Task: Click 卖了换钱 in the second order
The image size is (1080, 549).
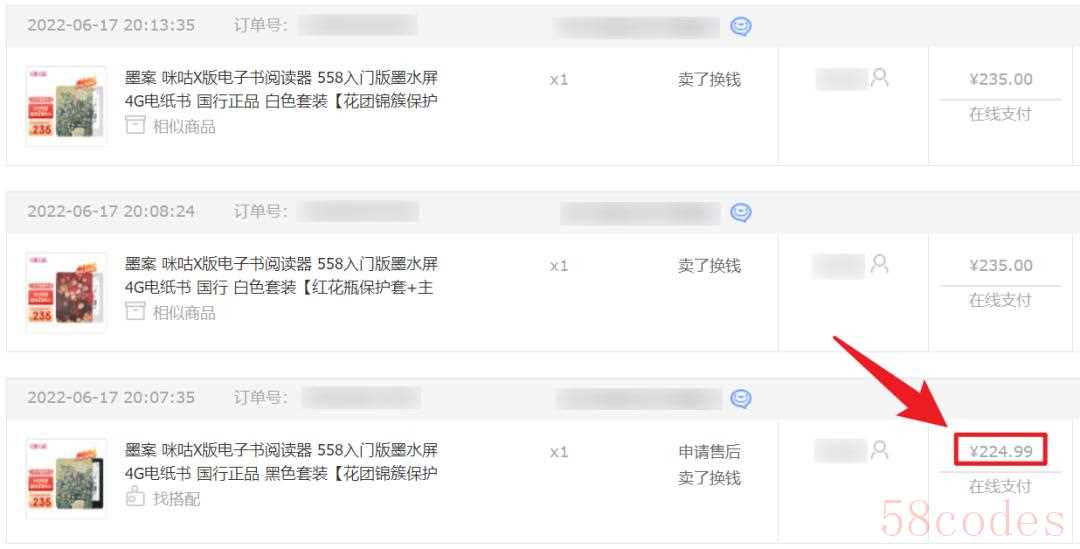Action: click(709, 266)
